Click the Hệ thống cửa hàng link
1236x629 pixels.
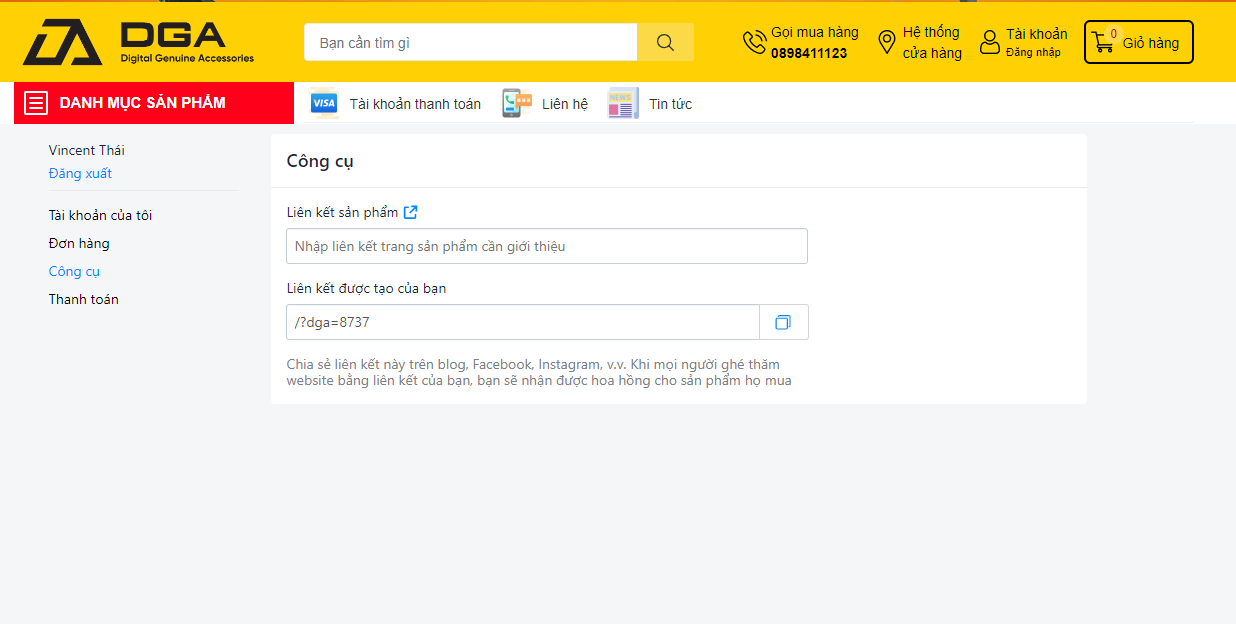pyautogui.click(x=932, y=42)
